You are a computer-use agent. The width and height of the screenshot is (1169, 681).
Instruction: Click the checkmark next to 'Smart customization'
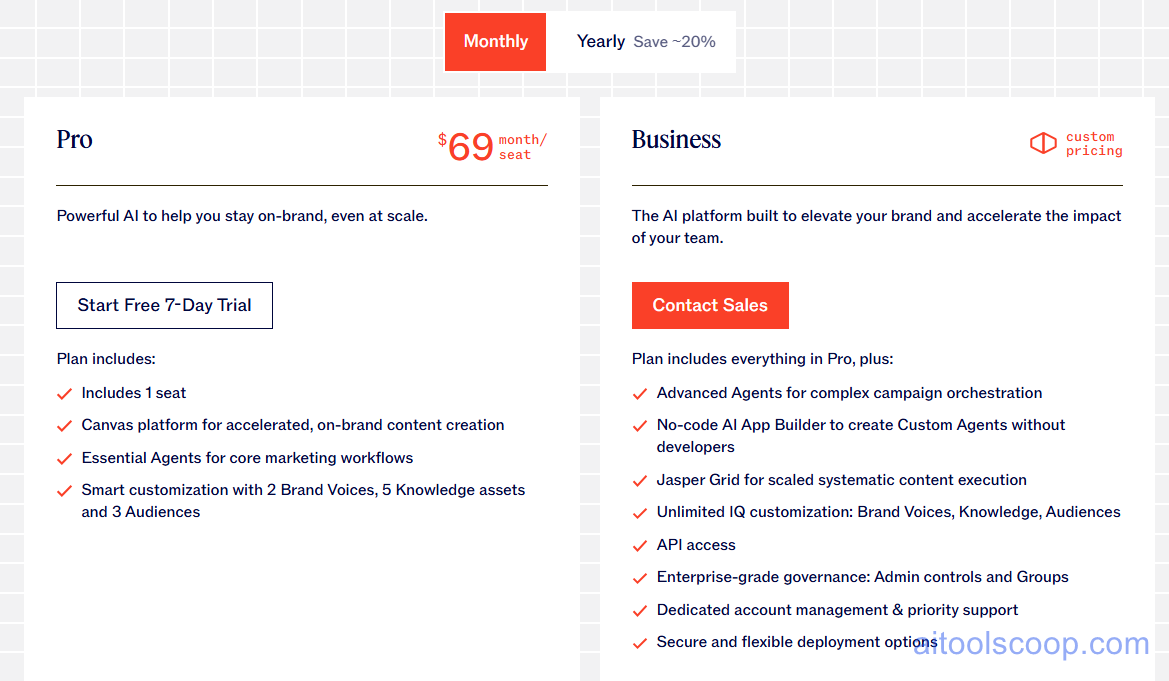point(64,490)
